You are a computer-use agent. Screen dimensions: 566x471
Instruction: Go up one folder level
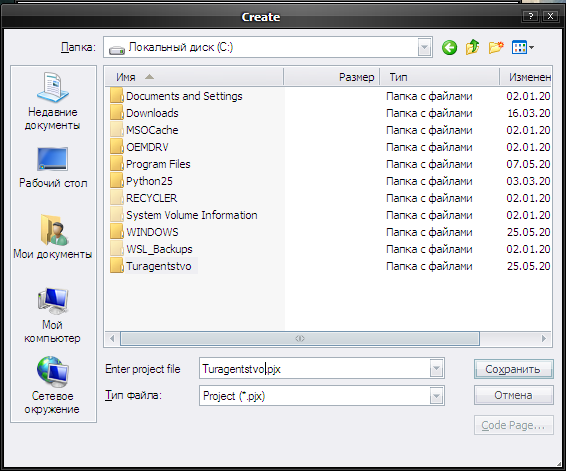(x=473, y=47)
